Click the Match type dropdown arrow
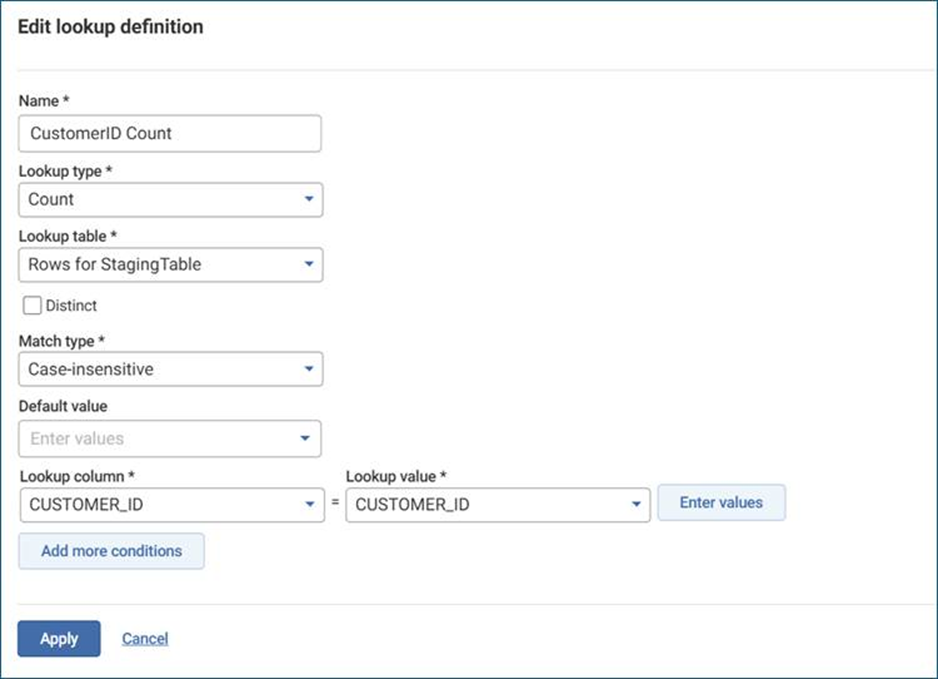 click(x=308, y=369)
